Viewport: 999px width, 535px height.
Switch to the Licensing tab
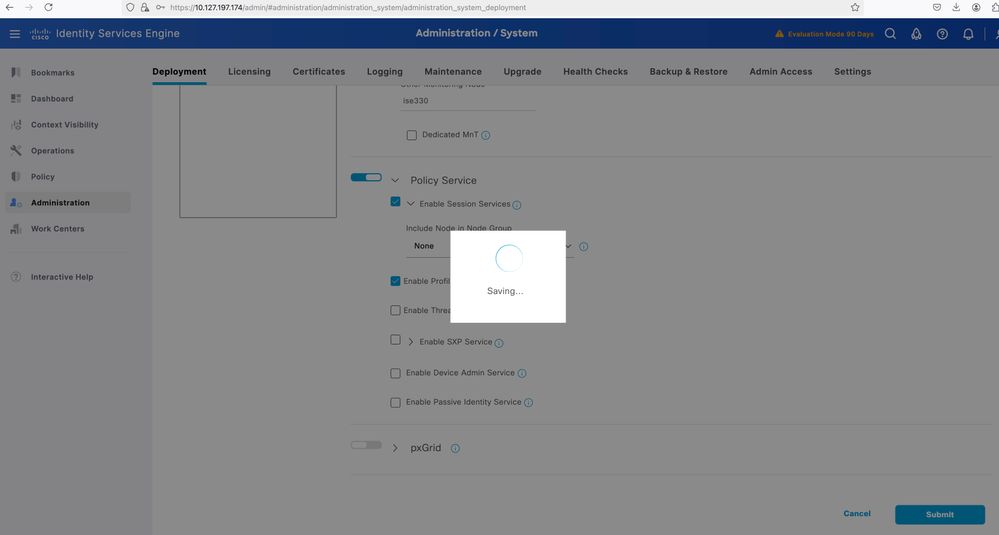249,71
